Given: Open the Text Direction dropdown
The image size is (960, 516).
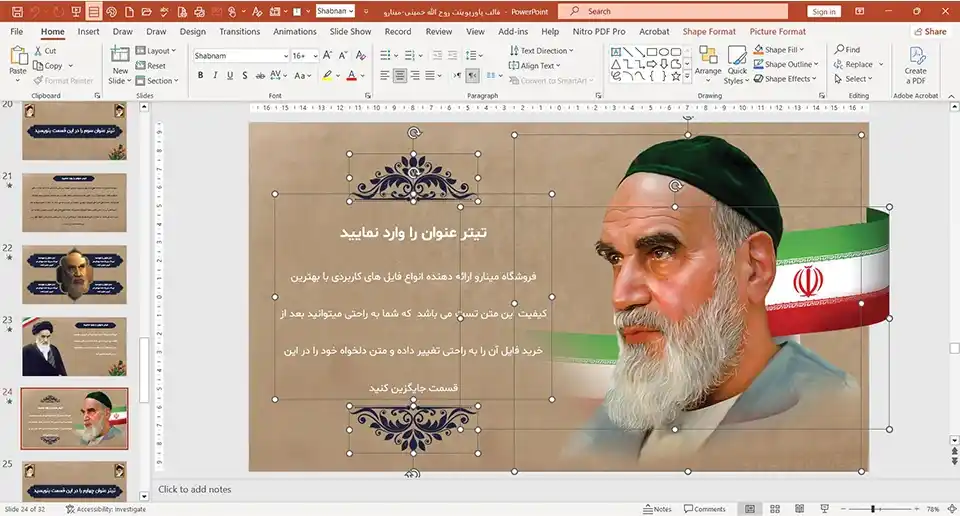Looking at the screenshot, I should 542,51.
